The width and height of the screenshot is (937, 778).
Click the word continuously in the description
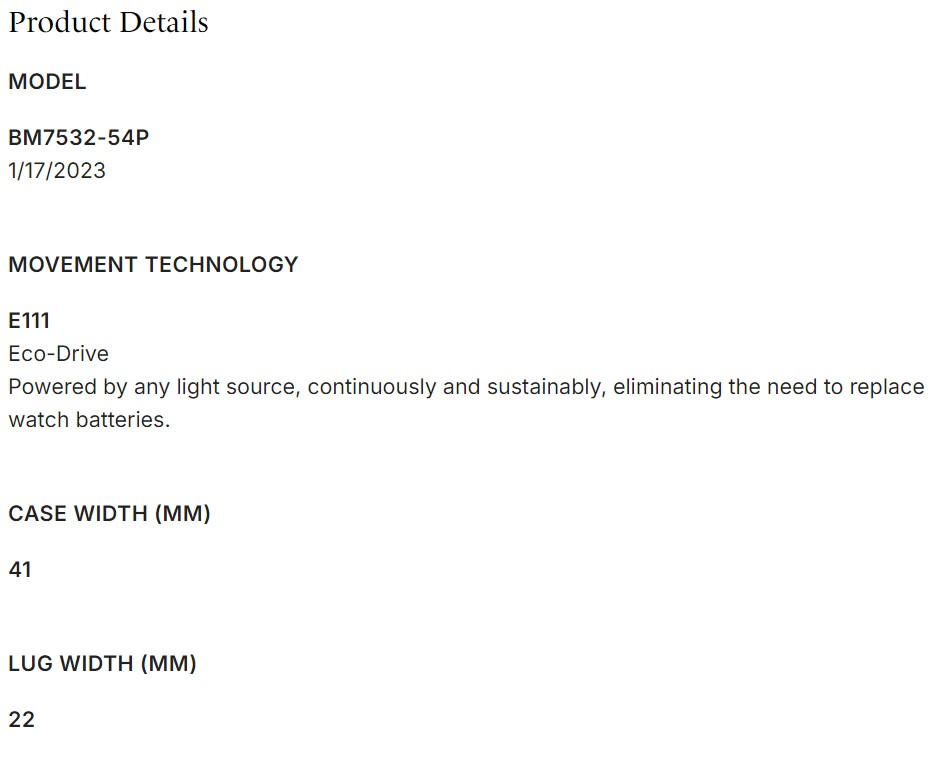point(372,387)
